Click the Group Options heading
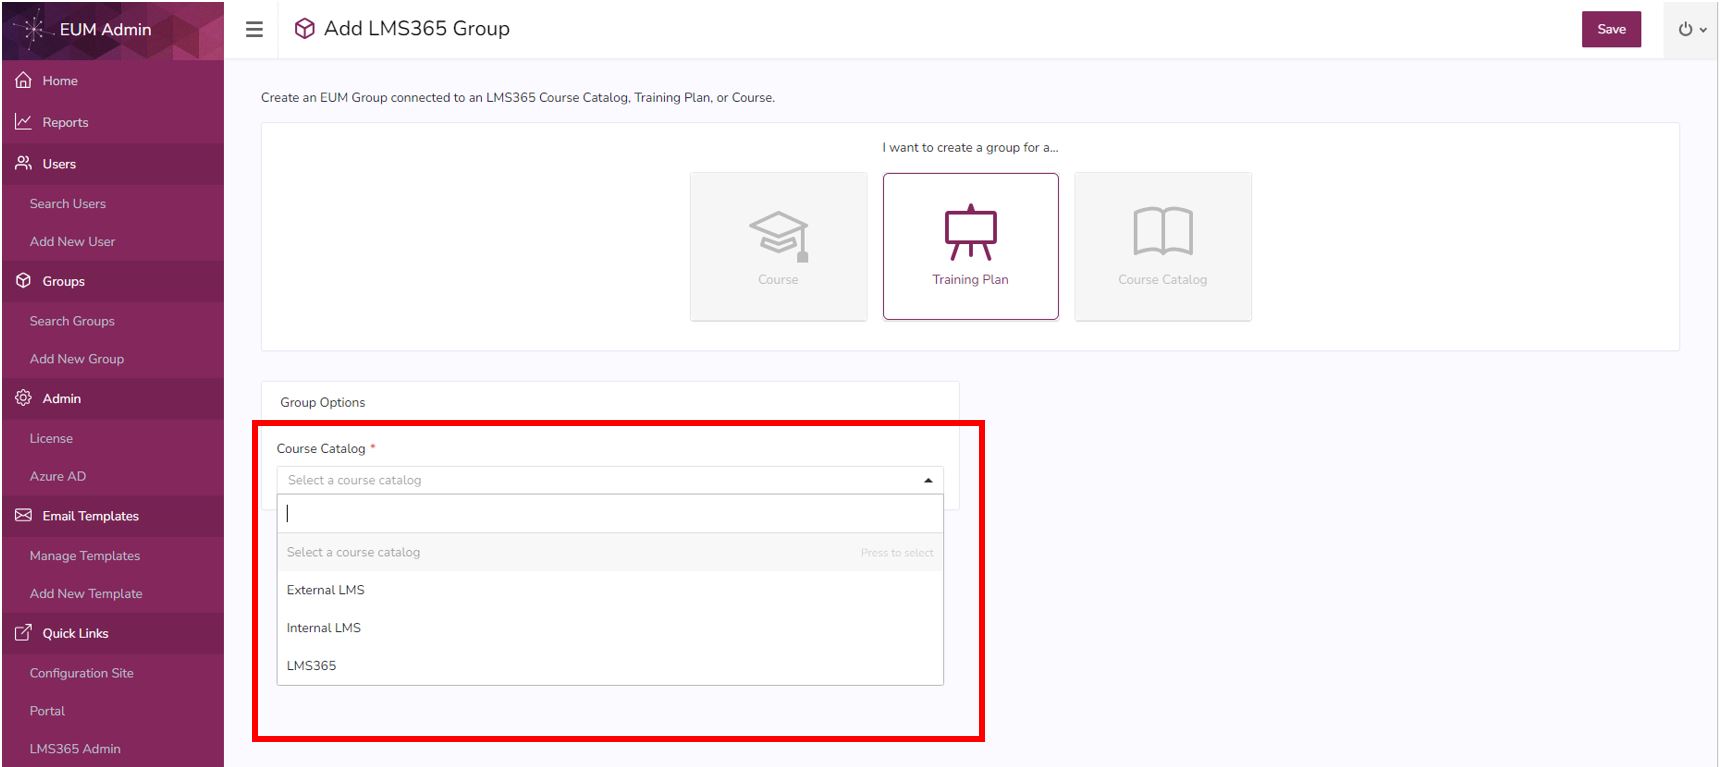The height and width of the screenshot is (767, 1720). click(322, 402)
